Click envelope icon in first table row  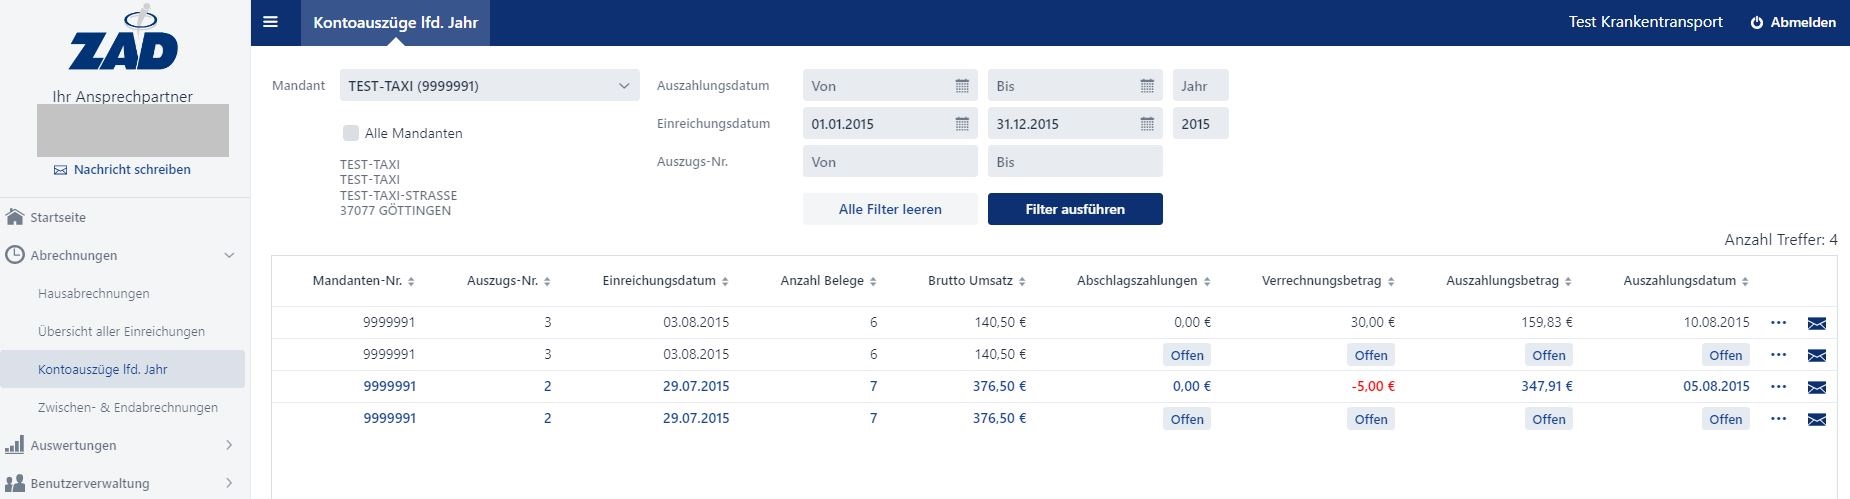pos(1817,323)
